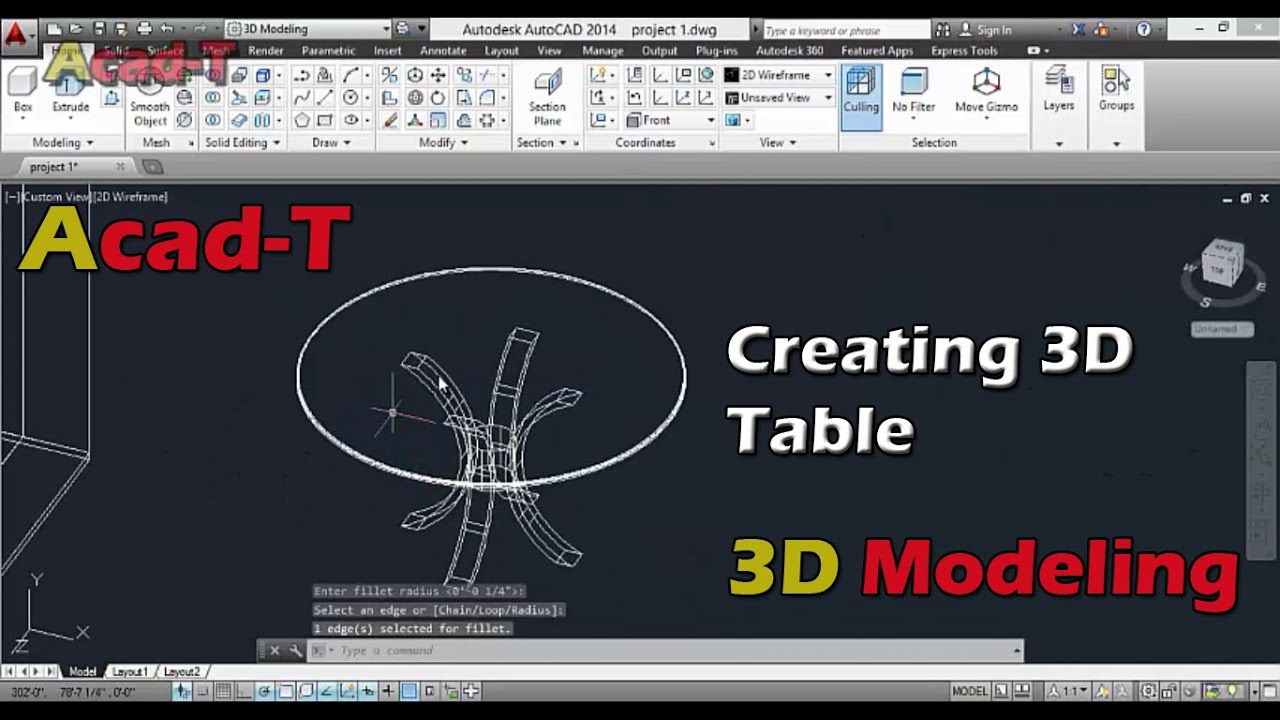Click the Section Plane button
The height and width of the screenshot is (720, 1280).
(547, 98)
